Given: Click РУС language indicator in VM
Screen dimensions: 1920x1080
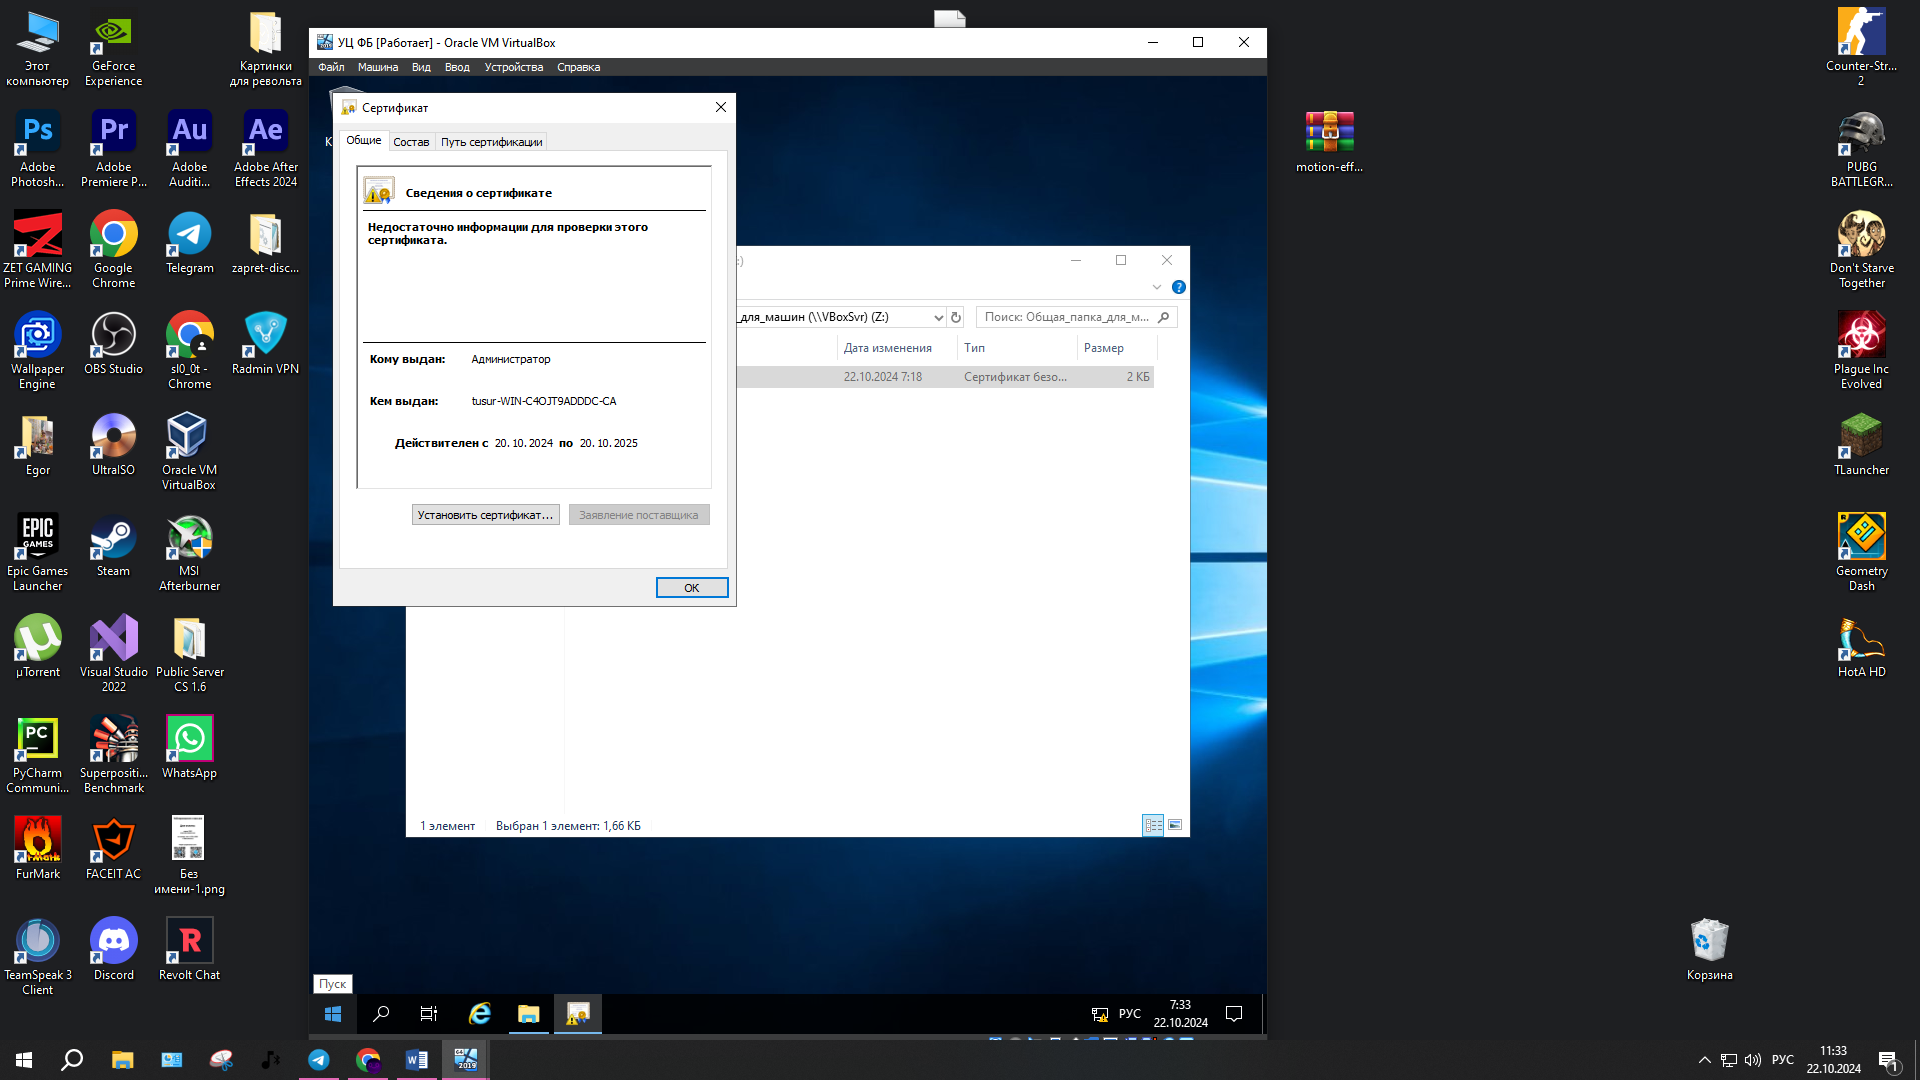Looking at the screenshot, I should 1130,1014.
